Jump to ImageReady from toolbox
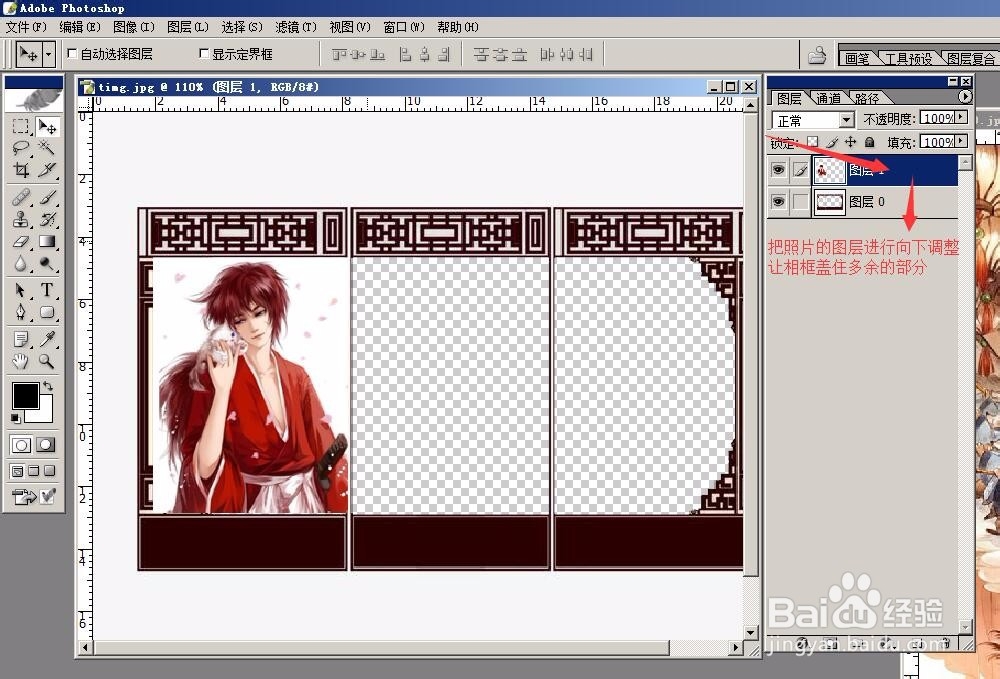Viewport: 1000px width, 679px height. [24, 496]
